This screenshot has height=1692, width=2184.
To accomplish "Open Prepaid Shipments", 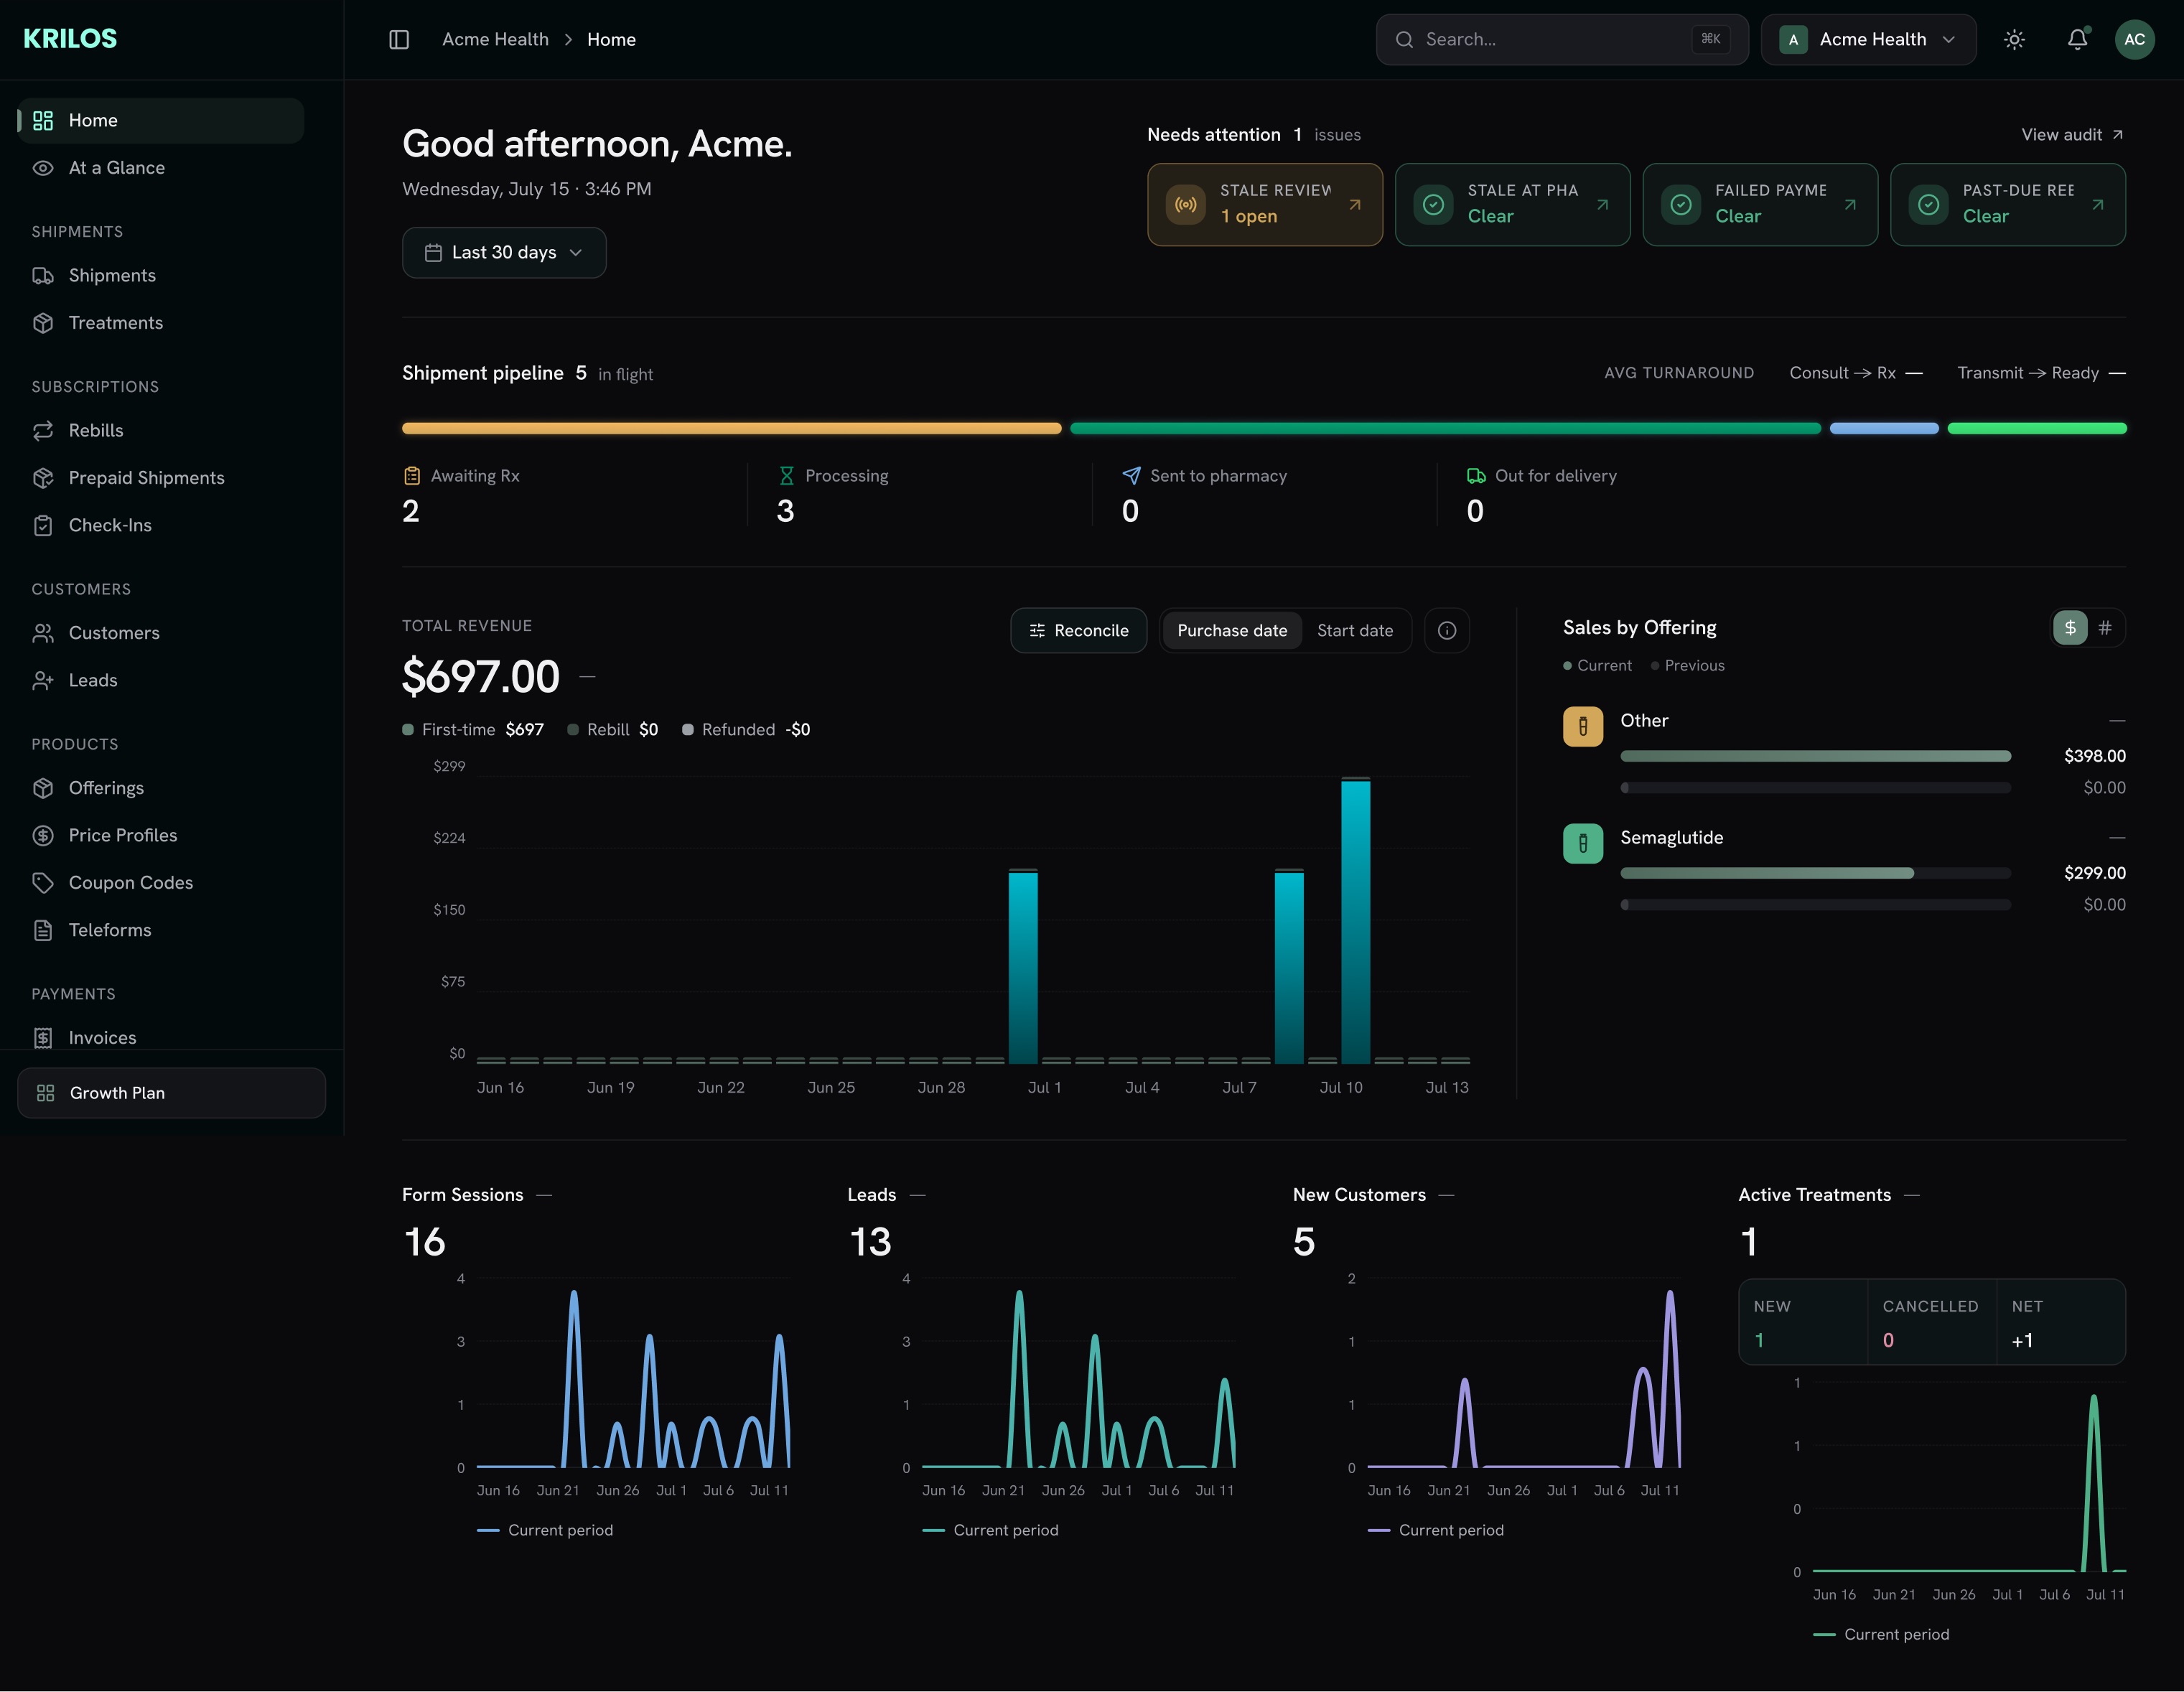I will click(161, 478).
